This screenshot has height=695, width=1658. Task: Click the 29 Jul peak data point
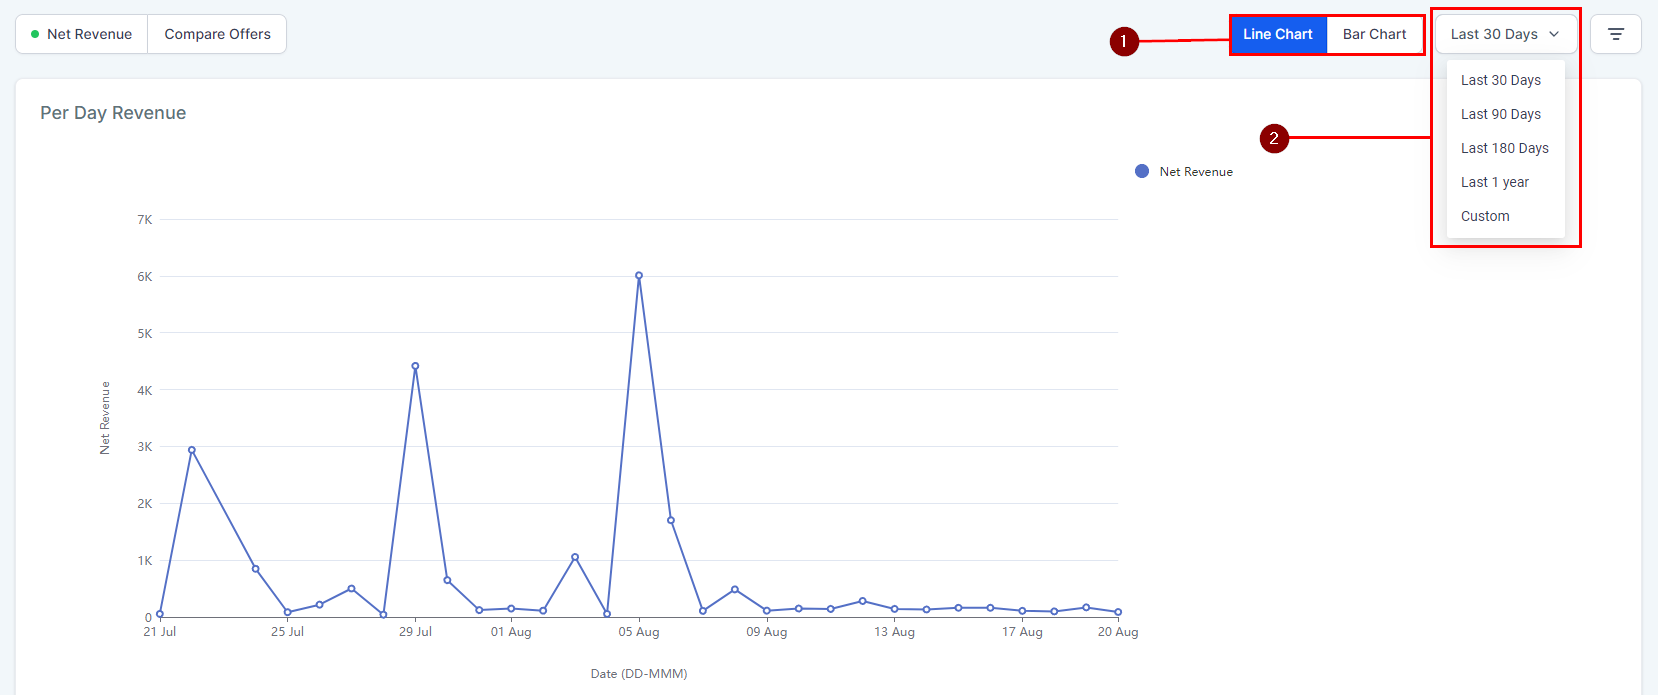click(x=415, y=366)
